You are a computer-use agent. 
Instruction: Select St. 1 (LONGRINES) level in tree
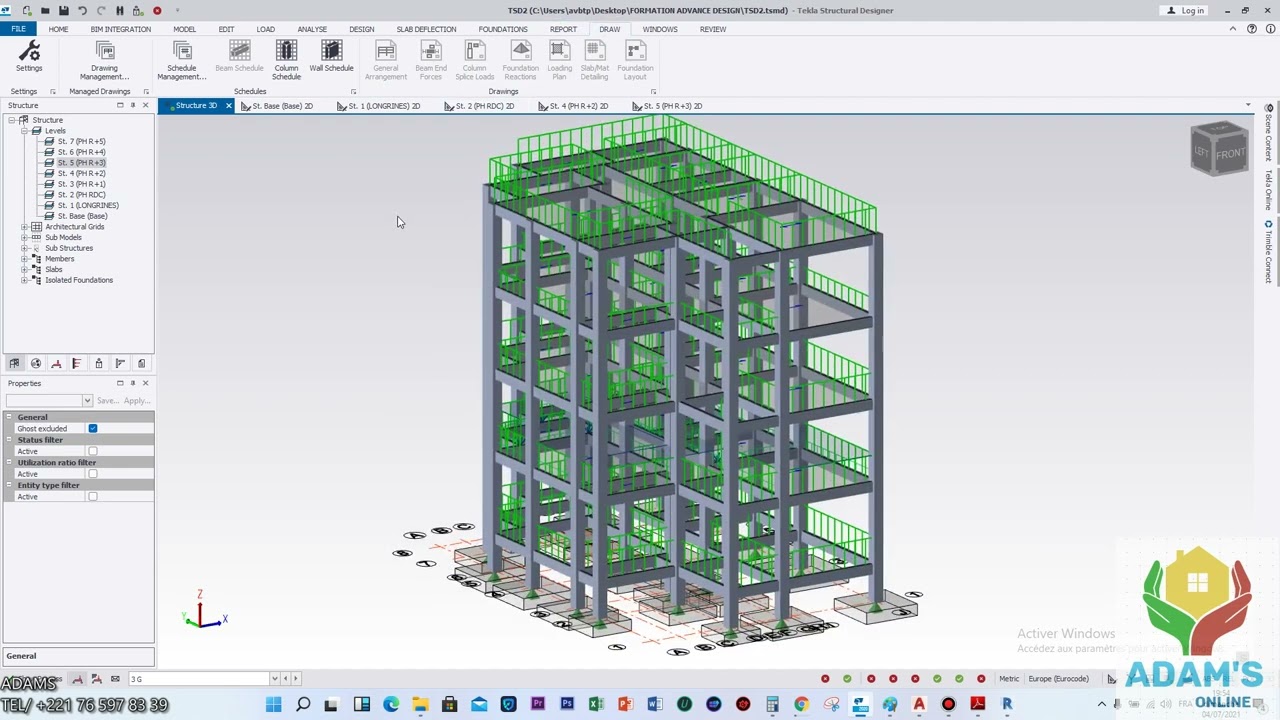pyautogui.click(x=88, y=206)
